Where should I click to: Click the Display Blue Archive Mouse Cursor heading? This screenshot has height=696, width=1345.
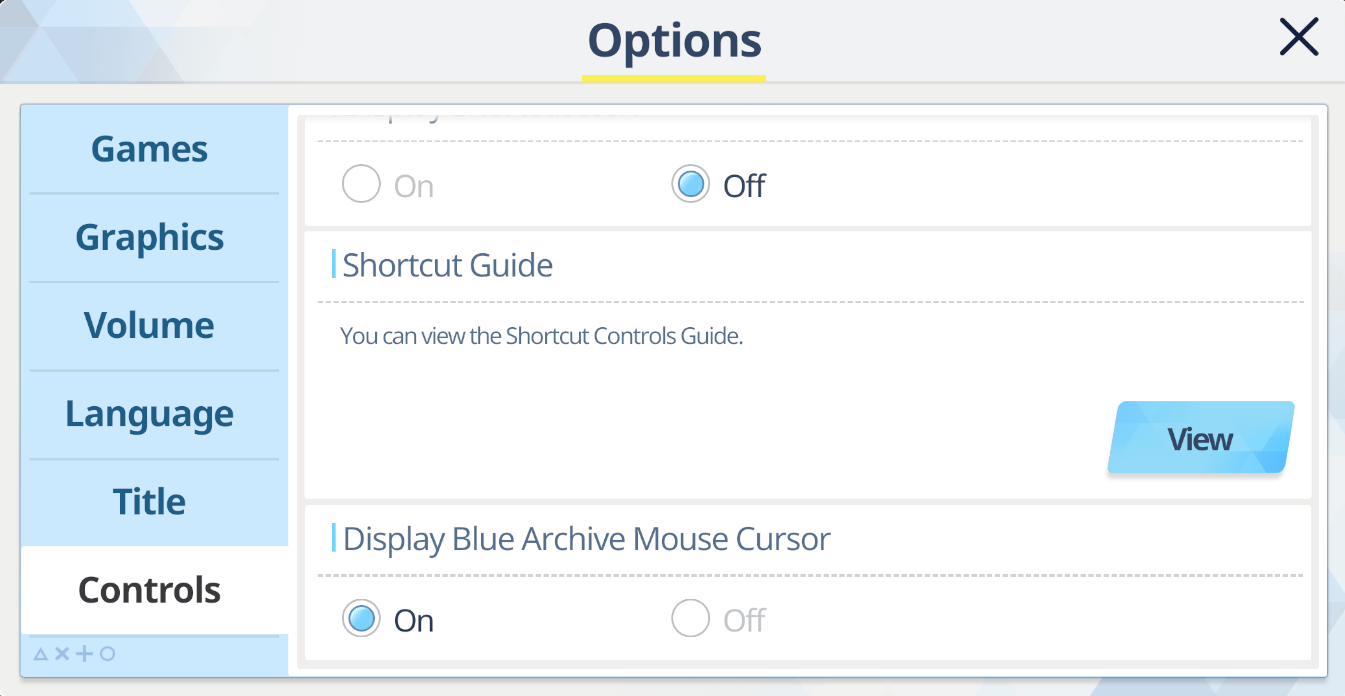pyautogui.click(x=586, y=539)
